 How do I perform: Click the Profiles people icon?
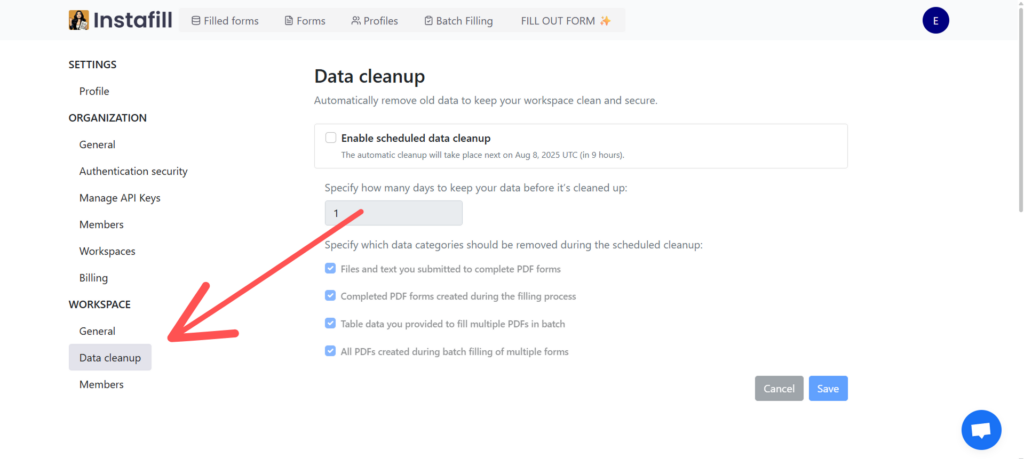[356, 21]
